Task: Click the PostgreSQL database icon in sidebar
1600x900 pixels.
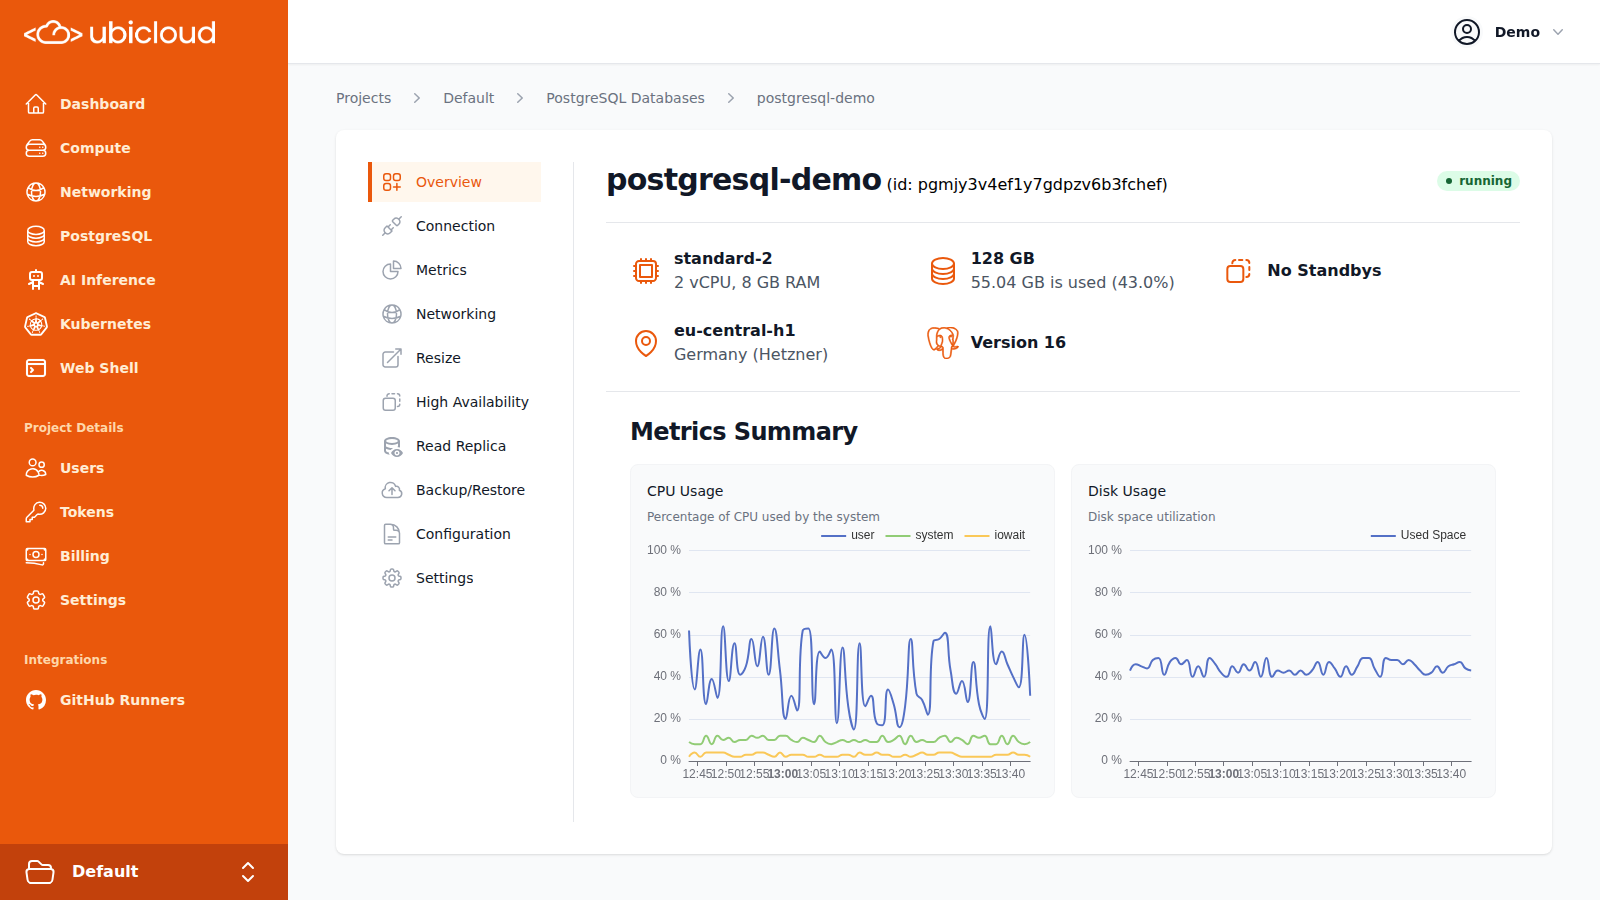Action: 36,236
